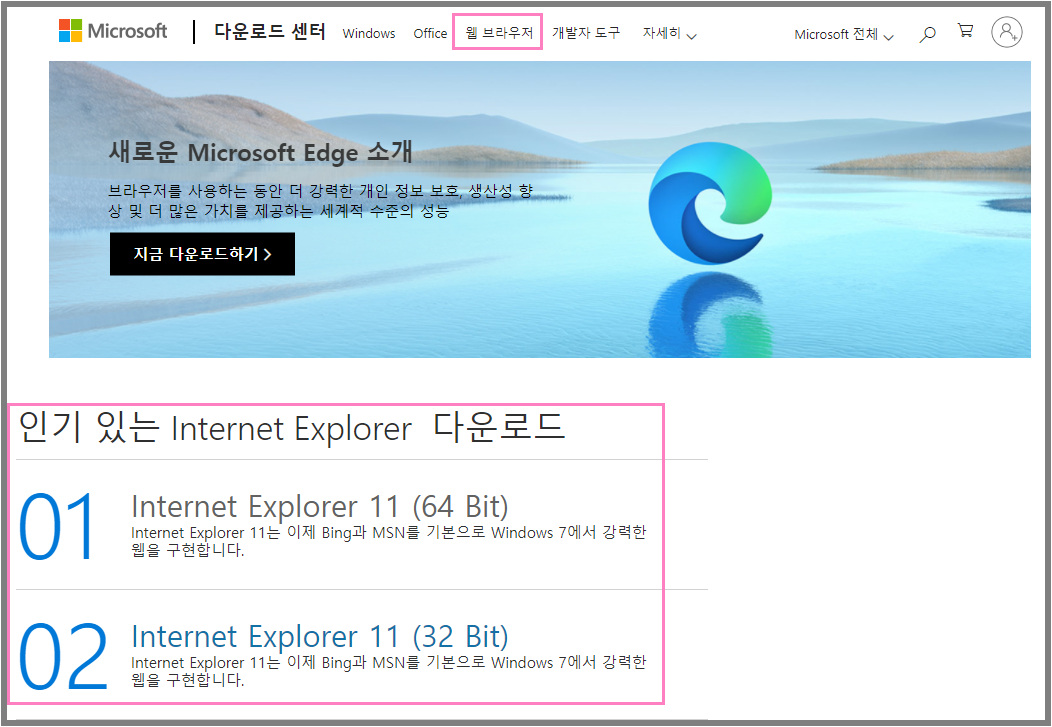Click the Microsoft logo
1052x727 pixels.
pos(113,31)
